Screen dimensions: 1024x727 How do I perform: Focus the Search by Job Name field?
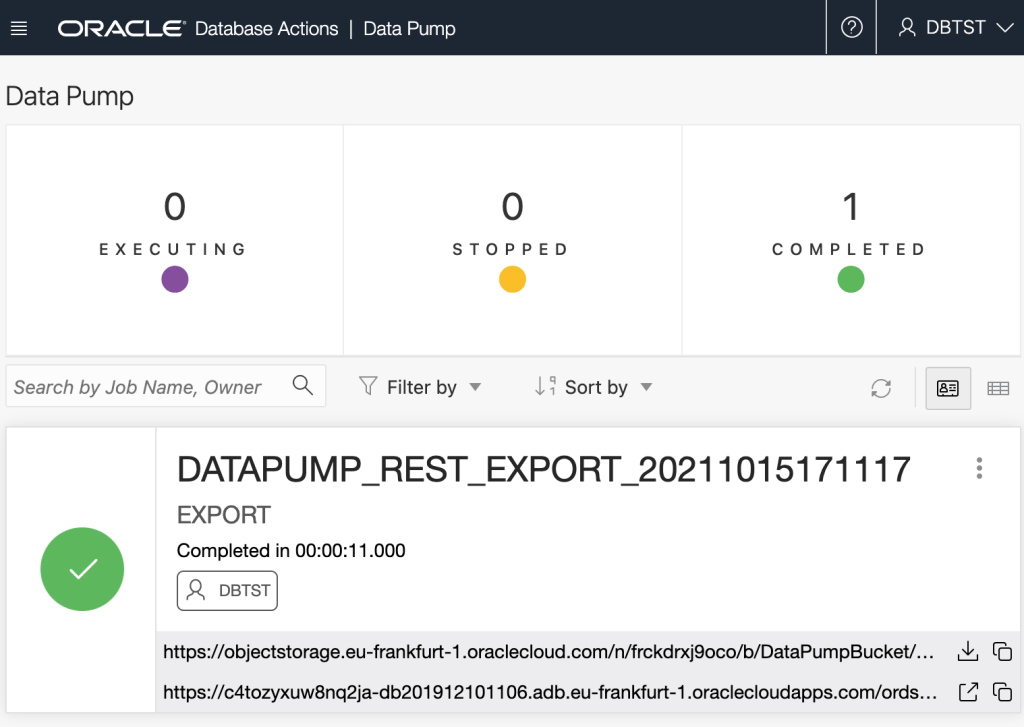click(145, 387)
